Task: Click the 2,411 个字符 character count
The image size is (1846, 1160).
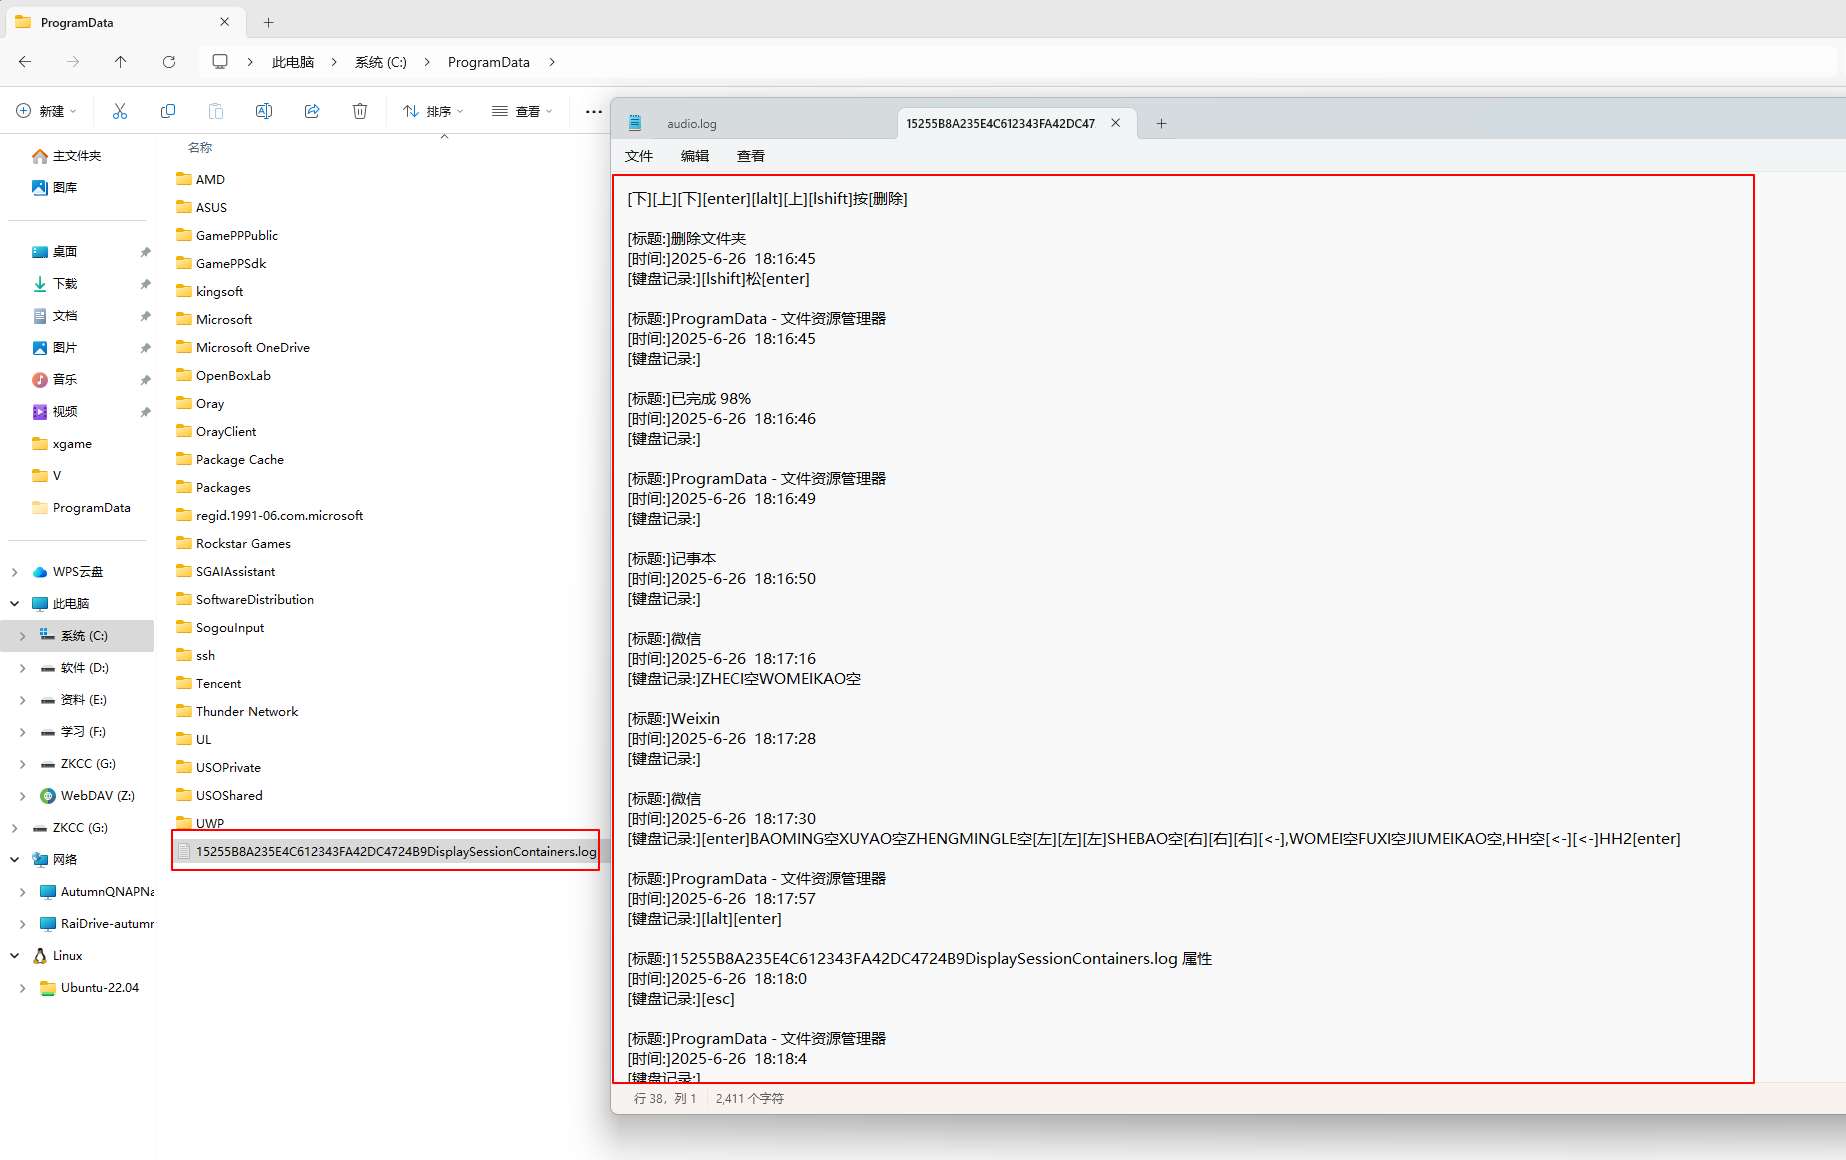Action: tap(750, 1099)
